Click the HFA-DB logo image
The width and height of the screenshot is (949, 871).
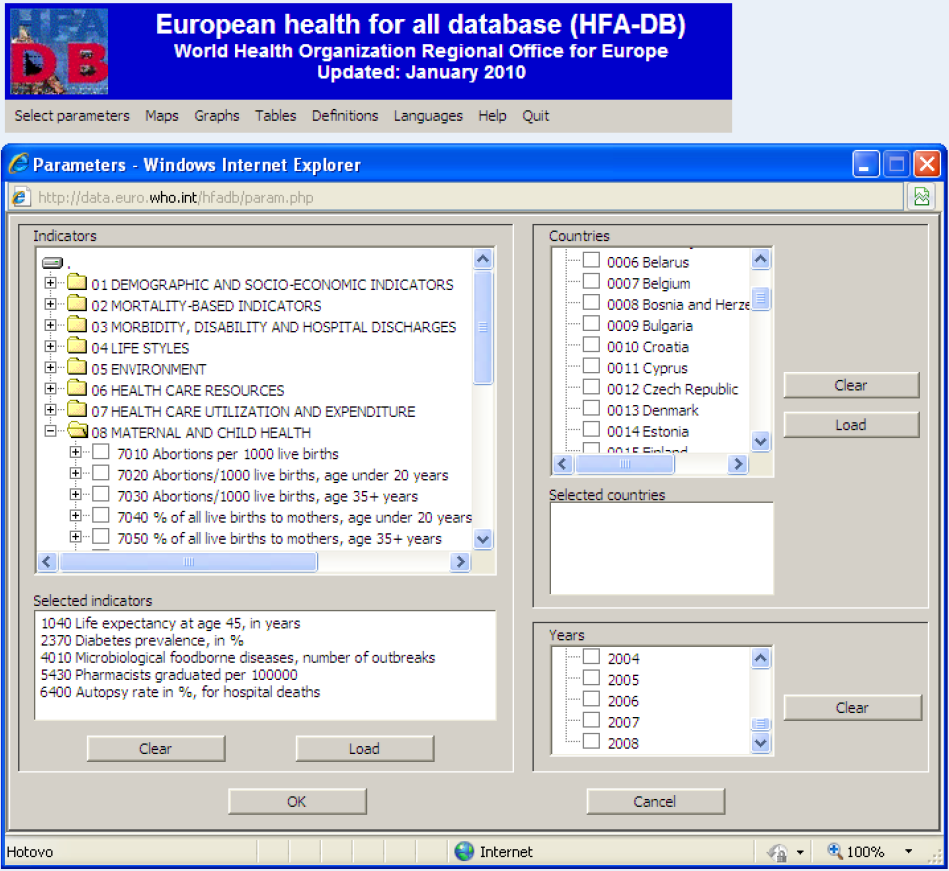(59, 51)
